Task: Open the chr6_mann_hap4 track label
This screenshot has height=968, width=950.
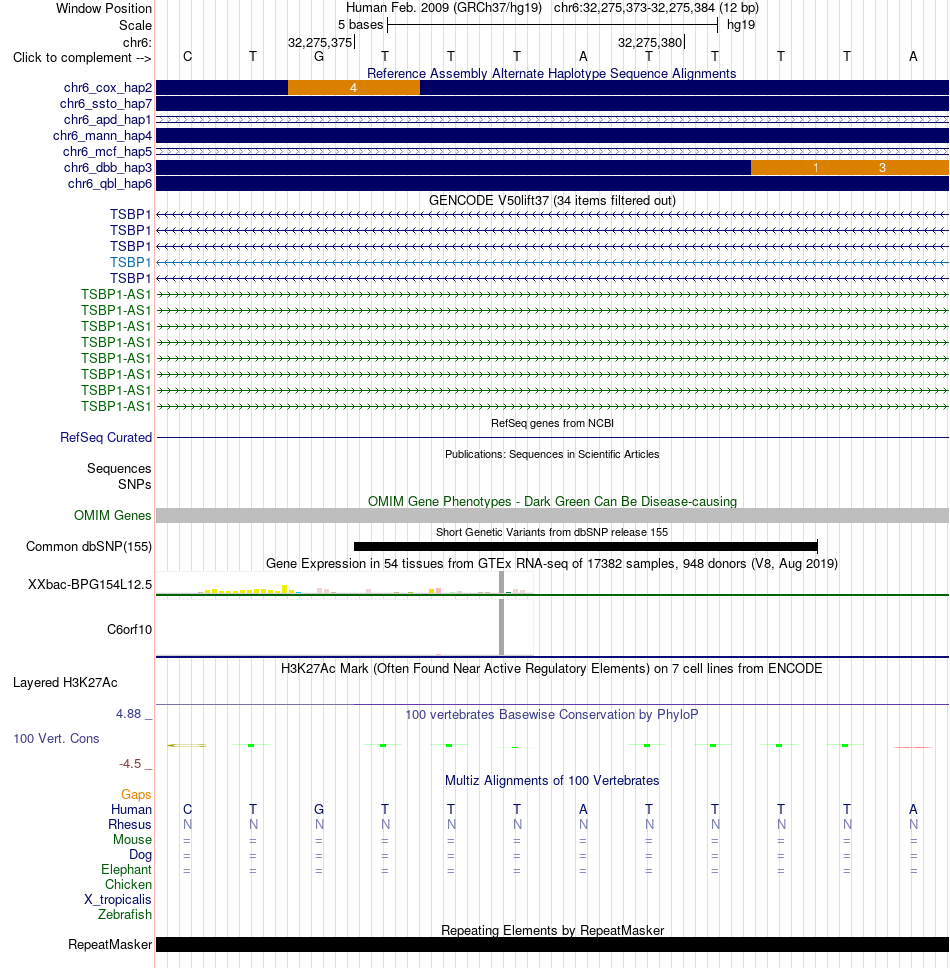Action: [x=102, y=136]
